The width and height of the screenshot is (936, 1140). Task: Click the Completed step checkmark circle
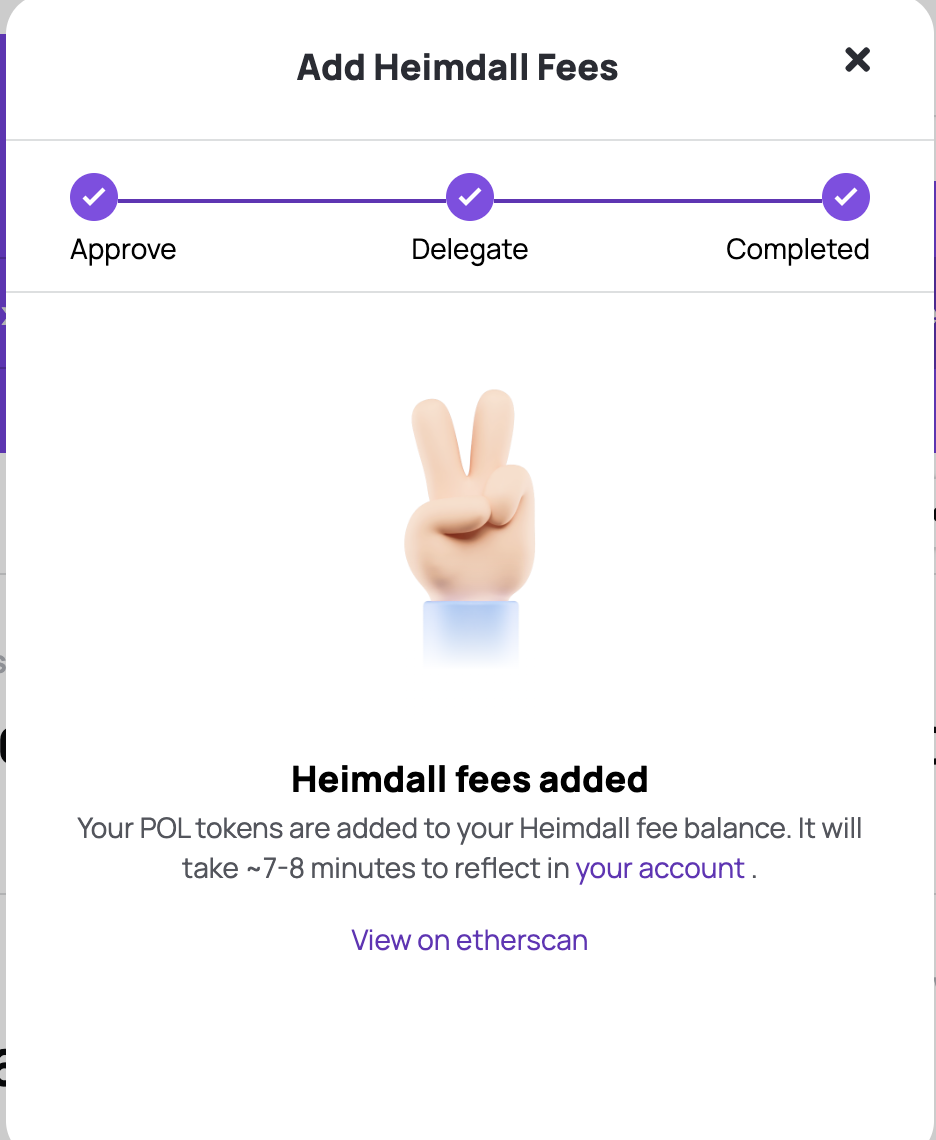tap(846, 198)
